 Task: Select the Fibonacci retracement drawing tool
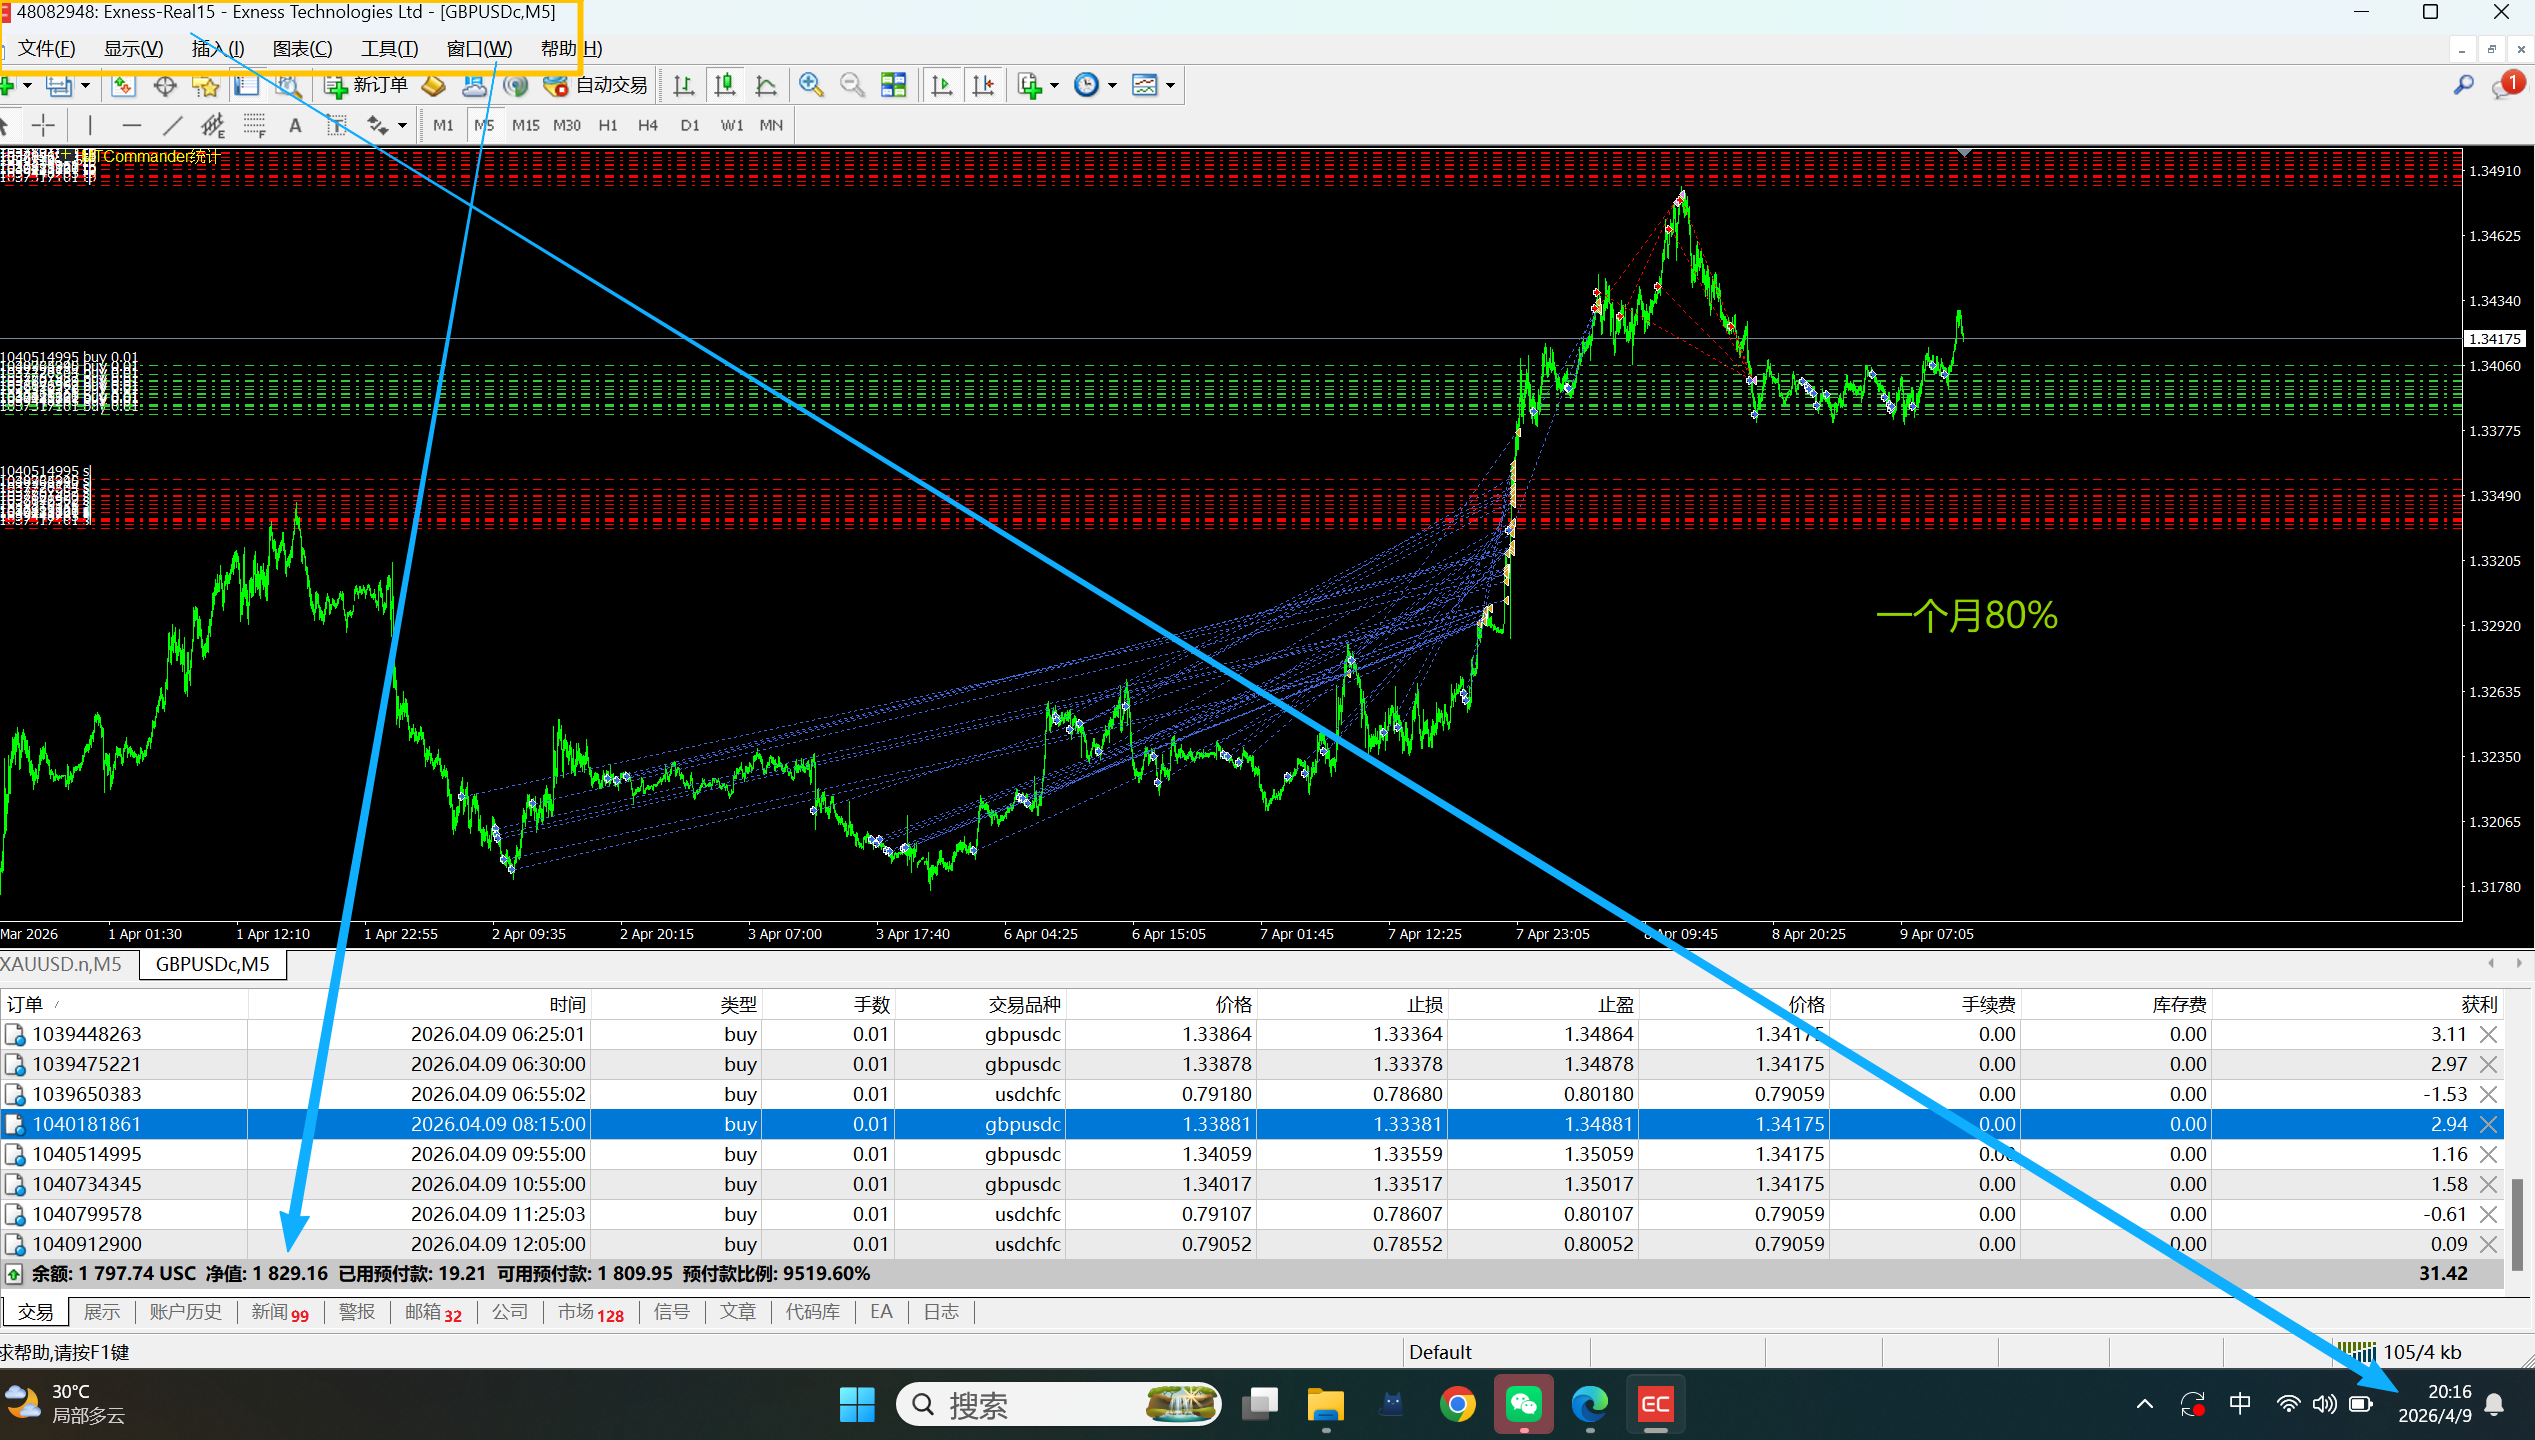tap(254, 126)
